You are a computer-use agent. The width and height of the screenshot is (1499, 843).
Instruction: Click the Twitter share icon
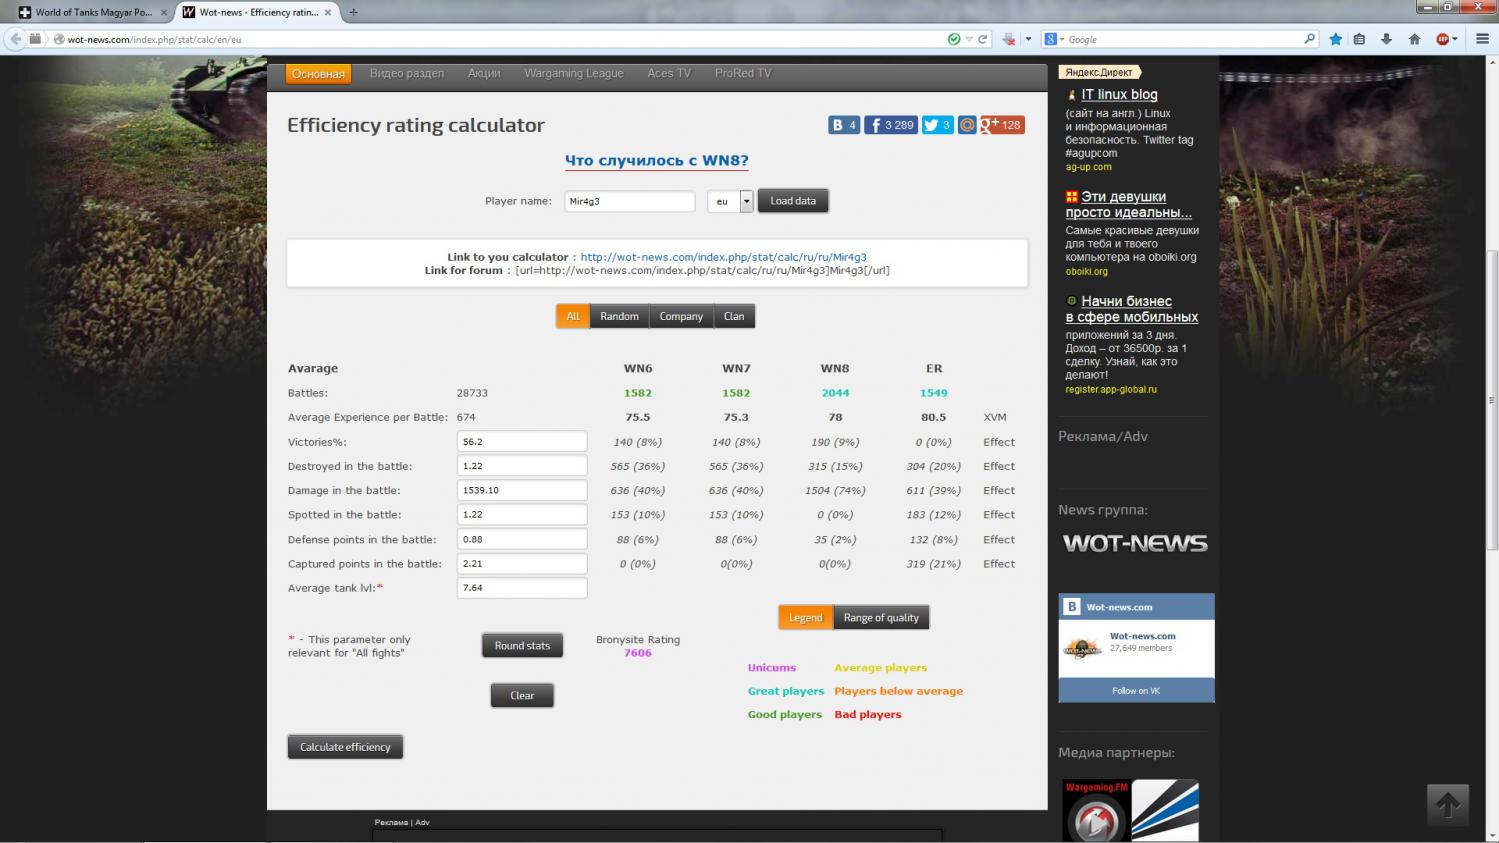(x=931, y=125)
